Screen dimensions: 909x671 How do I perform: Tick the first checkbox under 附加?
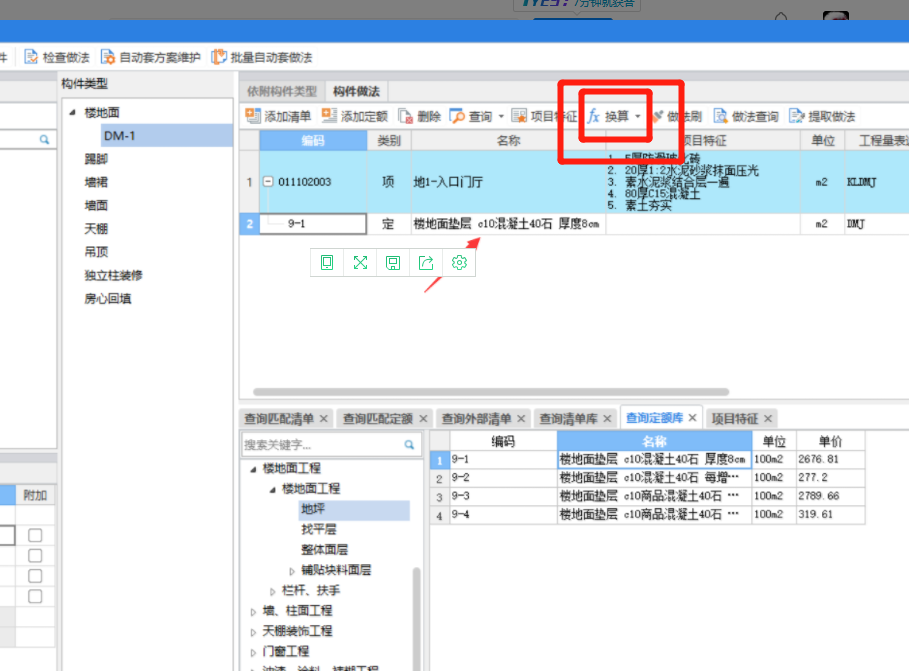pyautogui.click(x=35, y=535)
